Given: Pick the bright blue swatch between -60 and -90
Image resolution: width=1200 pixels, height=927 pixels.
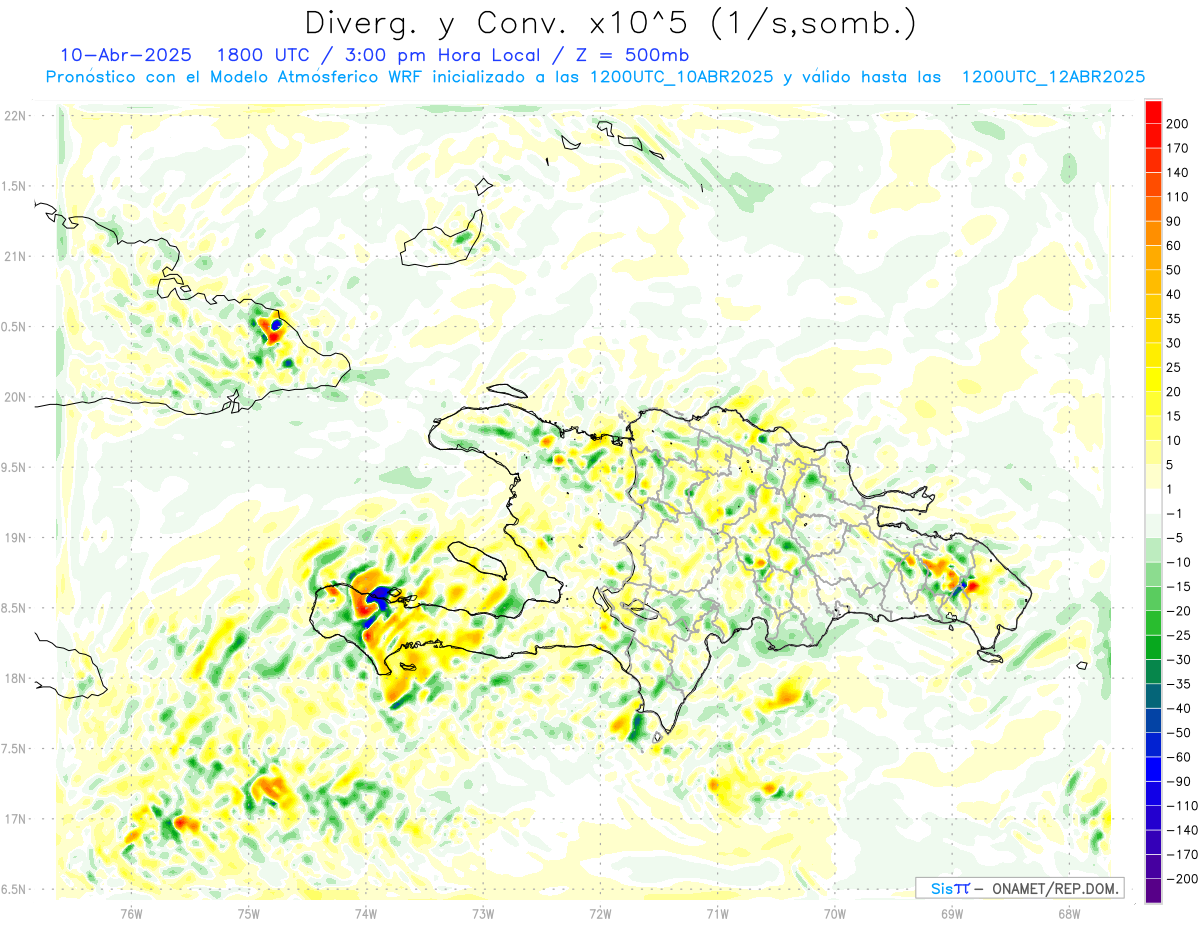Looking at the screenshot, I should [1153, 769].
